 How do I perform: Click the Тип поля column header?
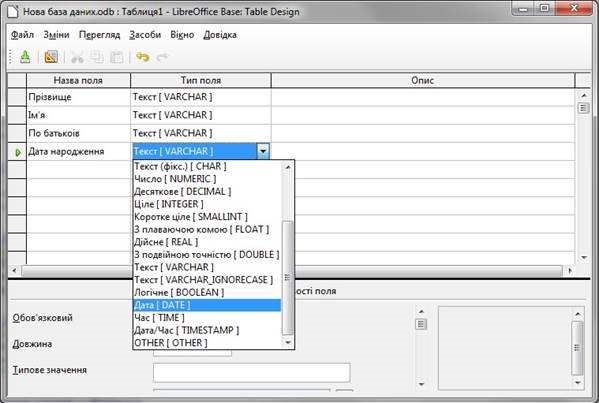click(x=201, y=80)
